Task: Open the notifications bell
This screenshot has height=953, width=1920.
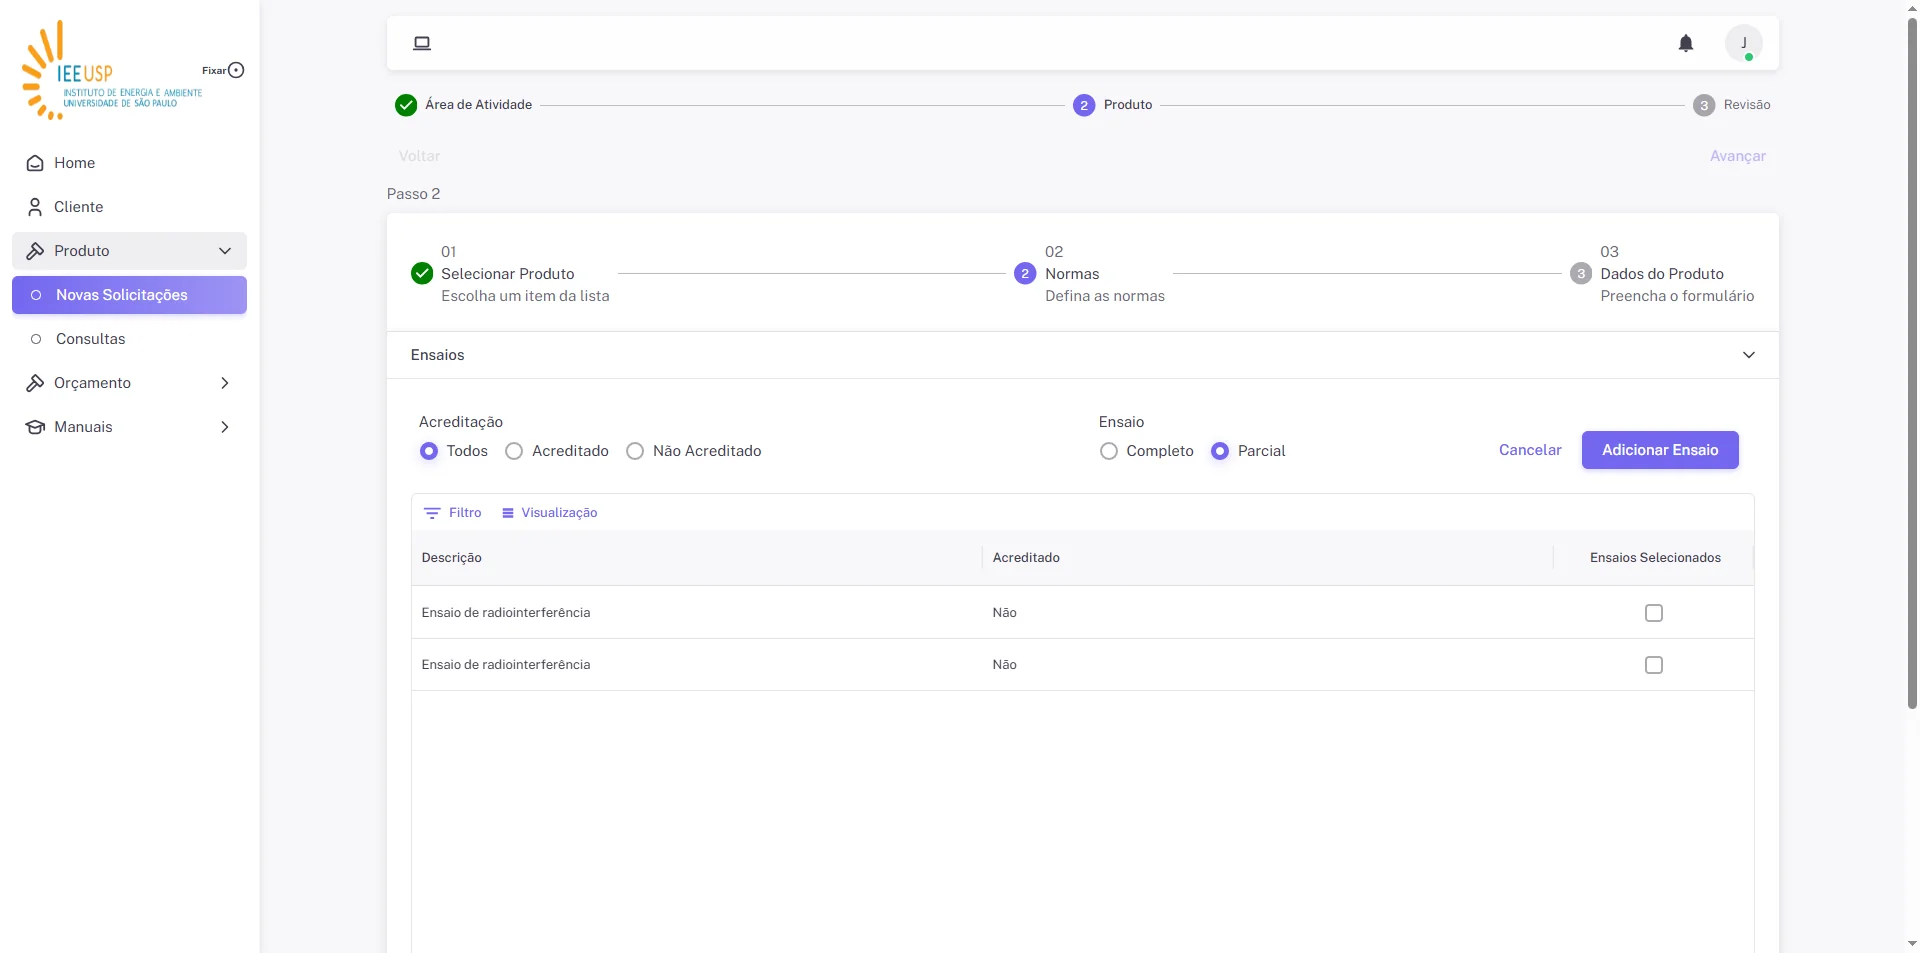Action: (1686, 43)
